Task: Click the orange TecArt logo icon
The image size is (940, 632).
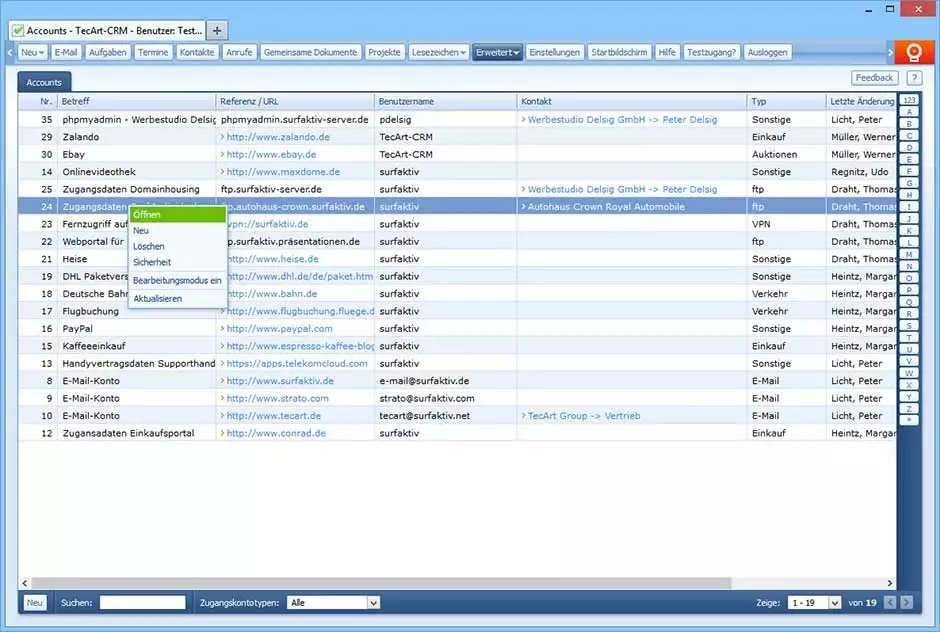Action: coord(913,53)
